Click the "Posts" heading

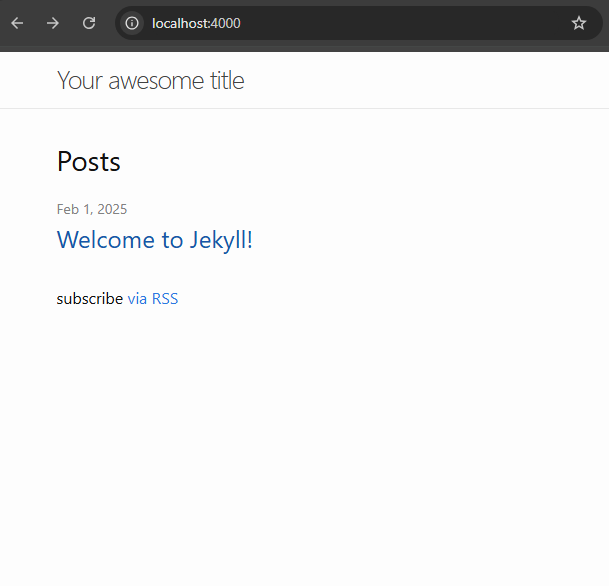click(89, 161)
